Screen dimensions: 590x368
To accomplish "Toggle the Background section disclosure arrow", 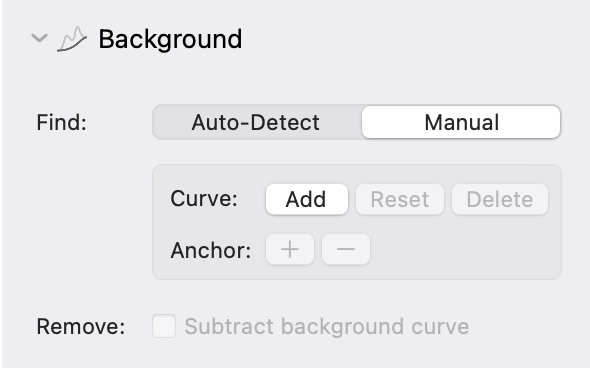I will (x=39, y=38).
